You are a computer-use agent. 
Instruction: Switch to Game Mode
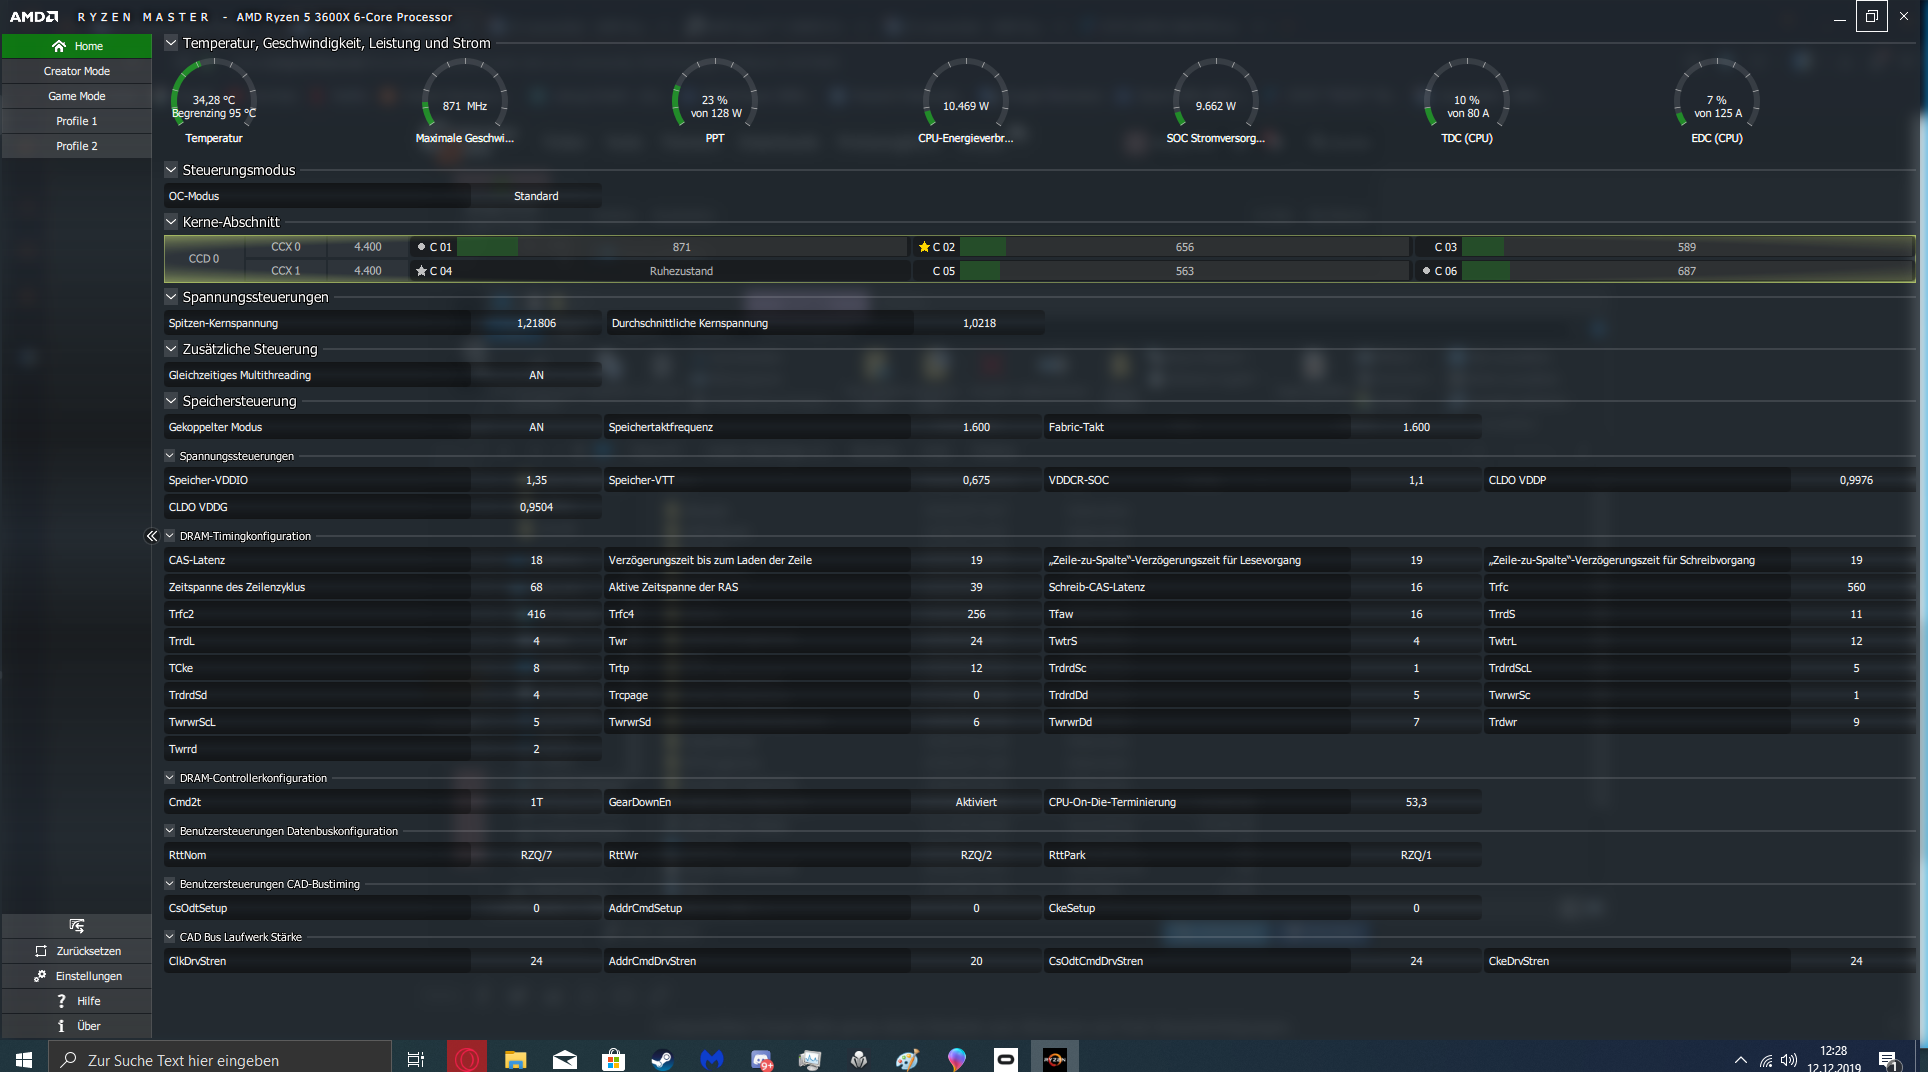pos(77,96)
